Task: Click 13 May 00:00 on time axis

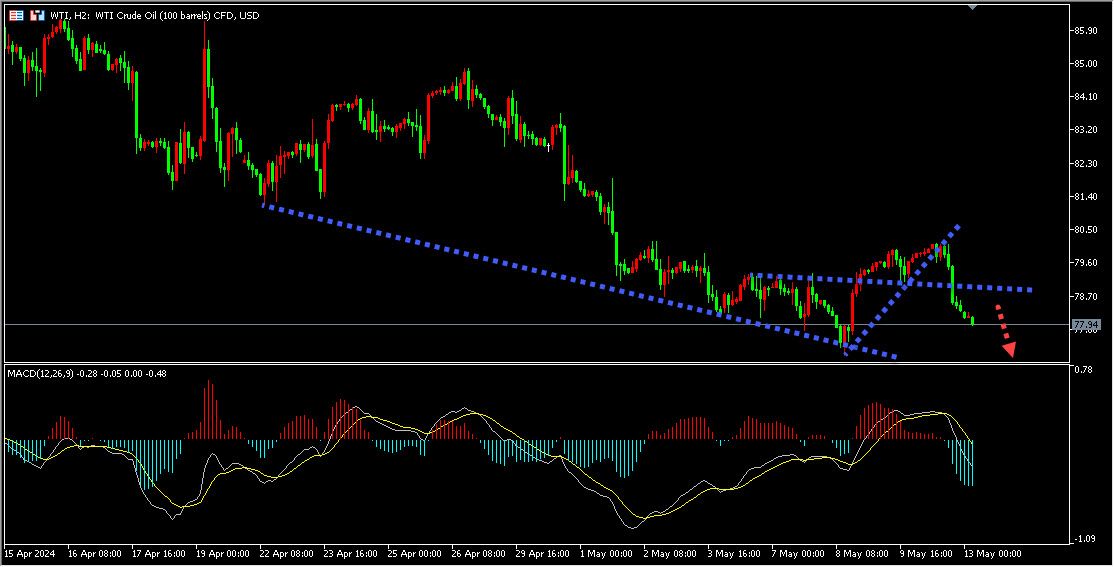Action: click(x=991, y=552)
